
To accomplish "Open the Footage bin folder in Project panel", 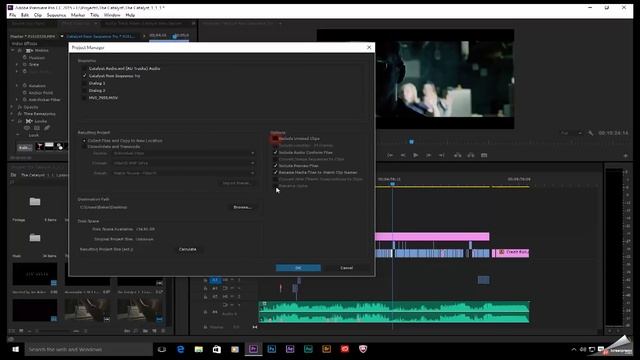I will click(35, 201).
